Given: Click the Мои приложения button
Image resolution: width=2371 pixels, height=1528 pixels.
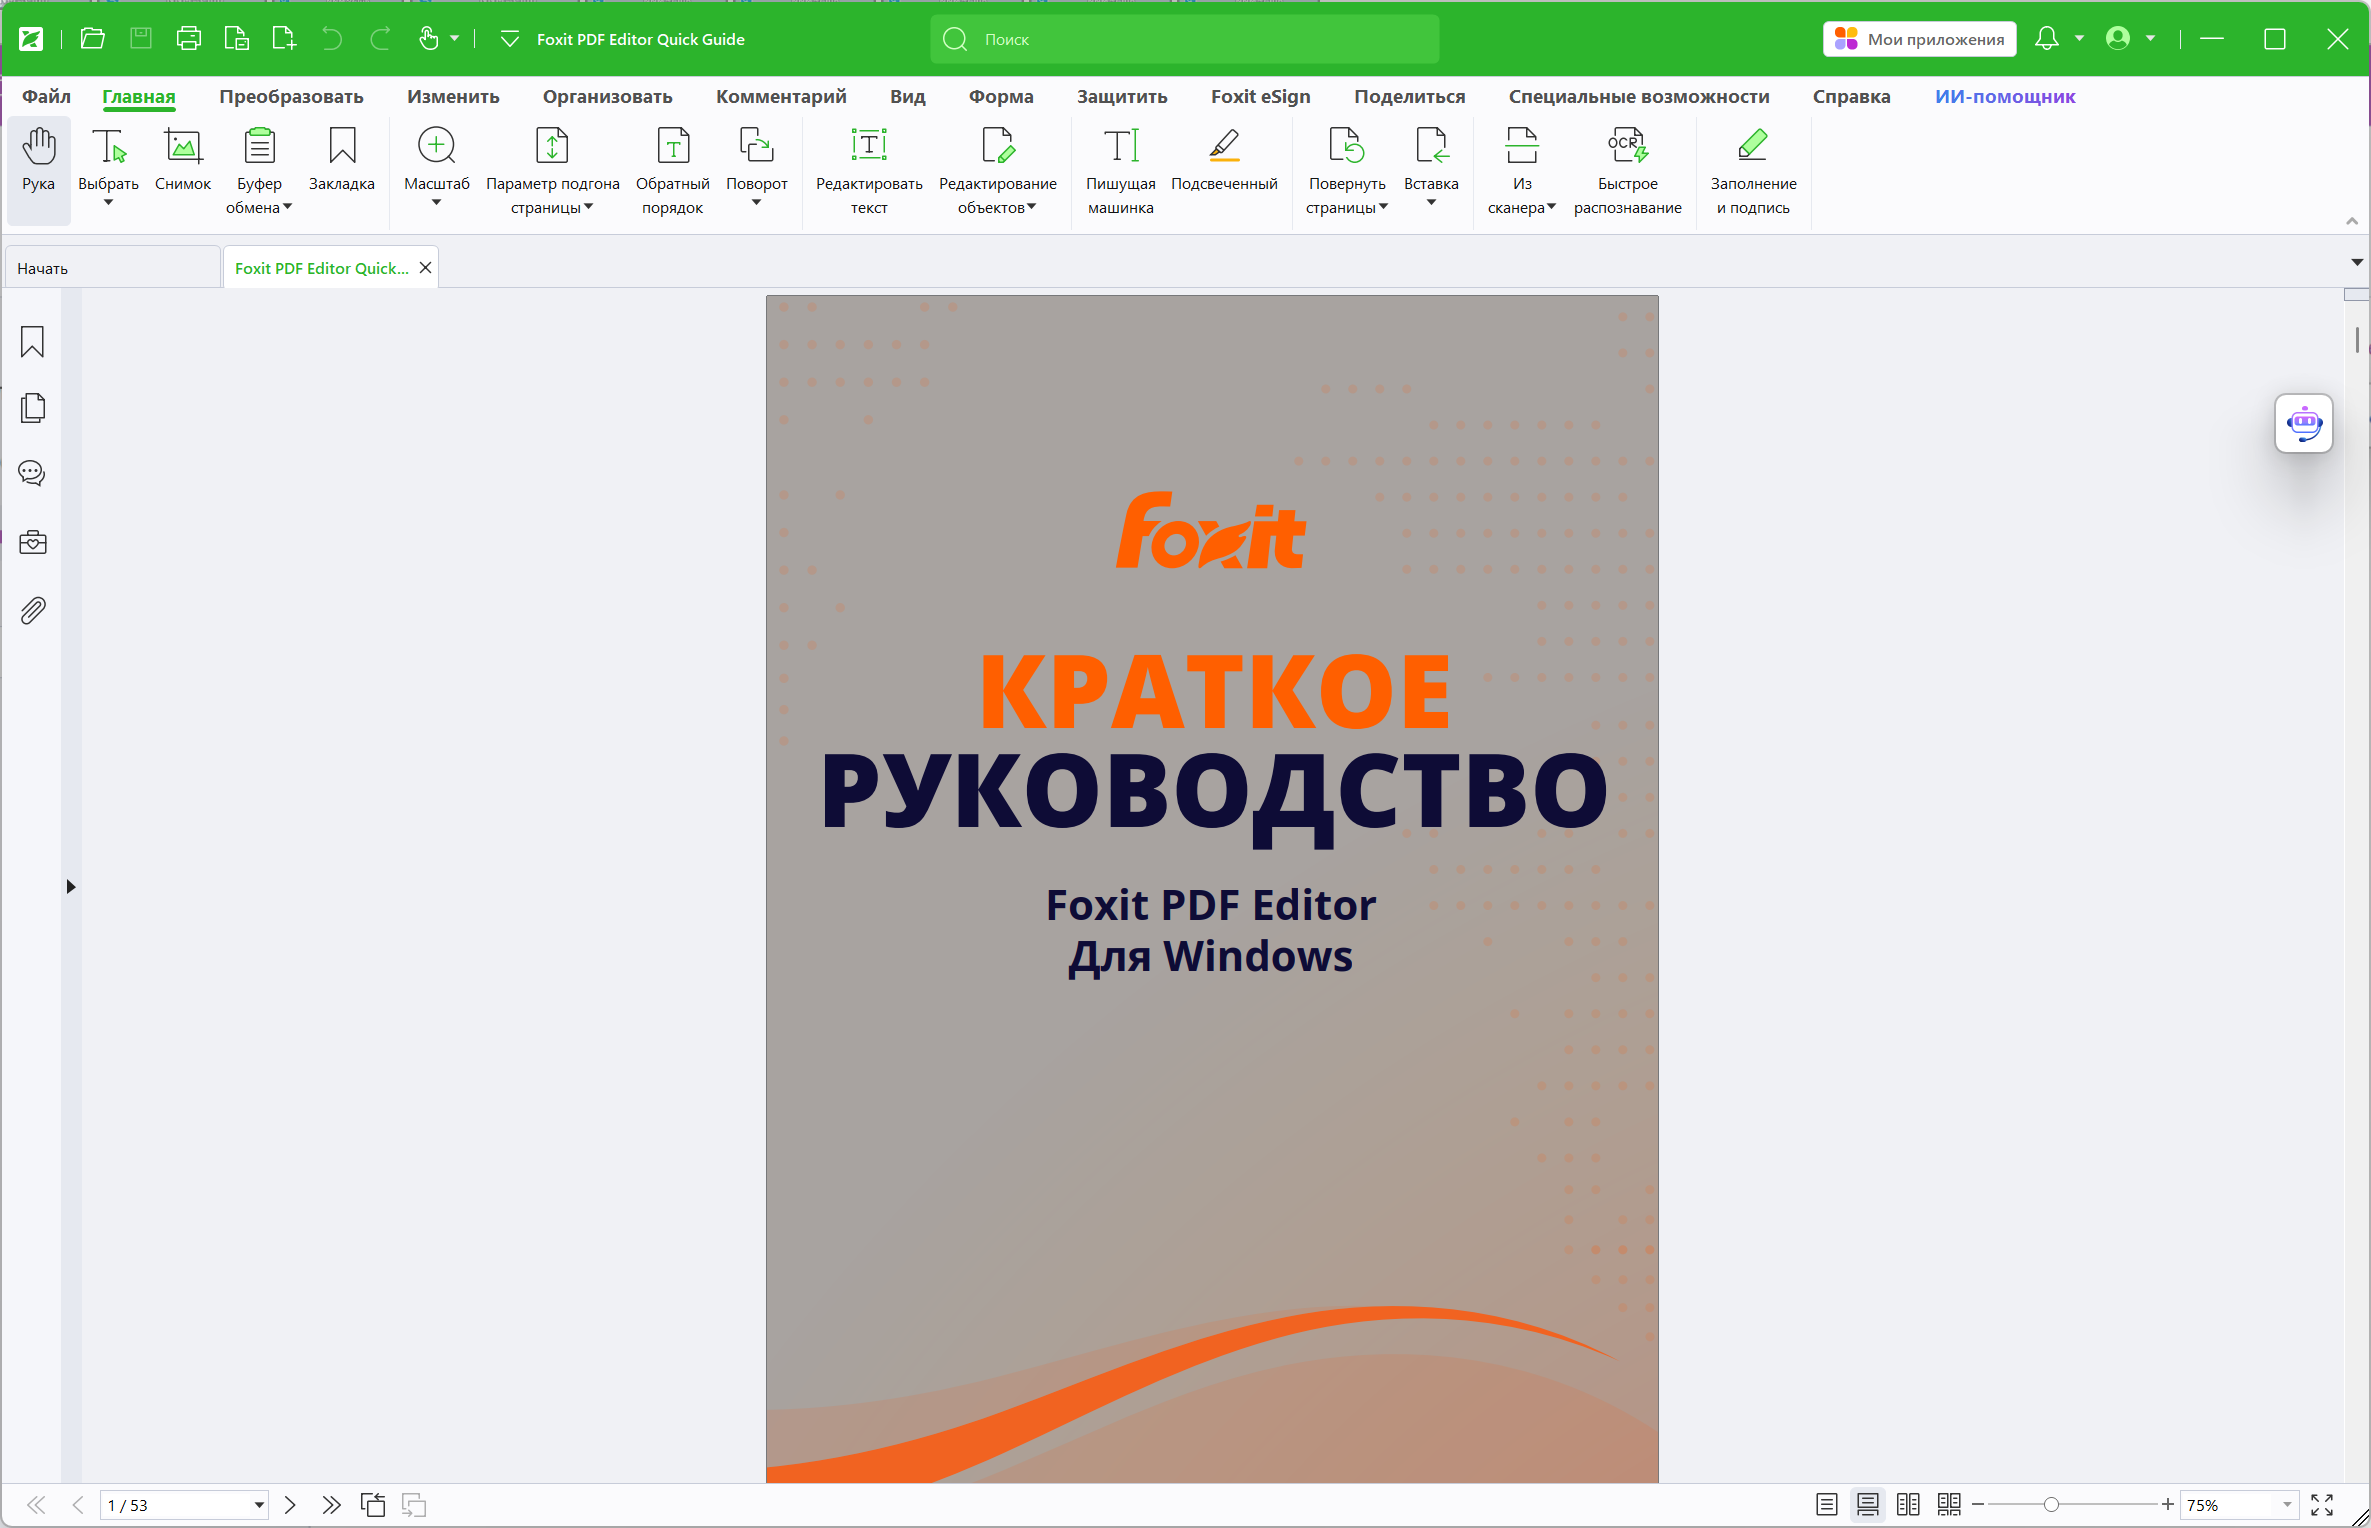Looking at the screenshot, I should pos(1919,39).
